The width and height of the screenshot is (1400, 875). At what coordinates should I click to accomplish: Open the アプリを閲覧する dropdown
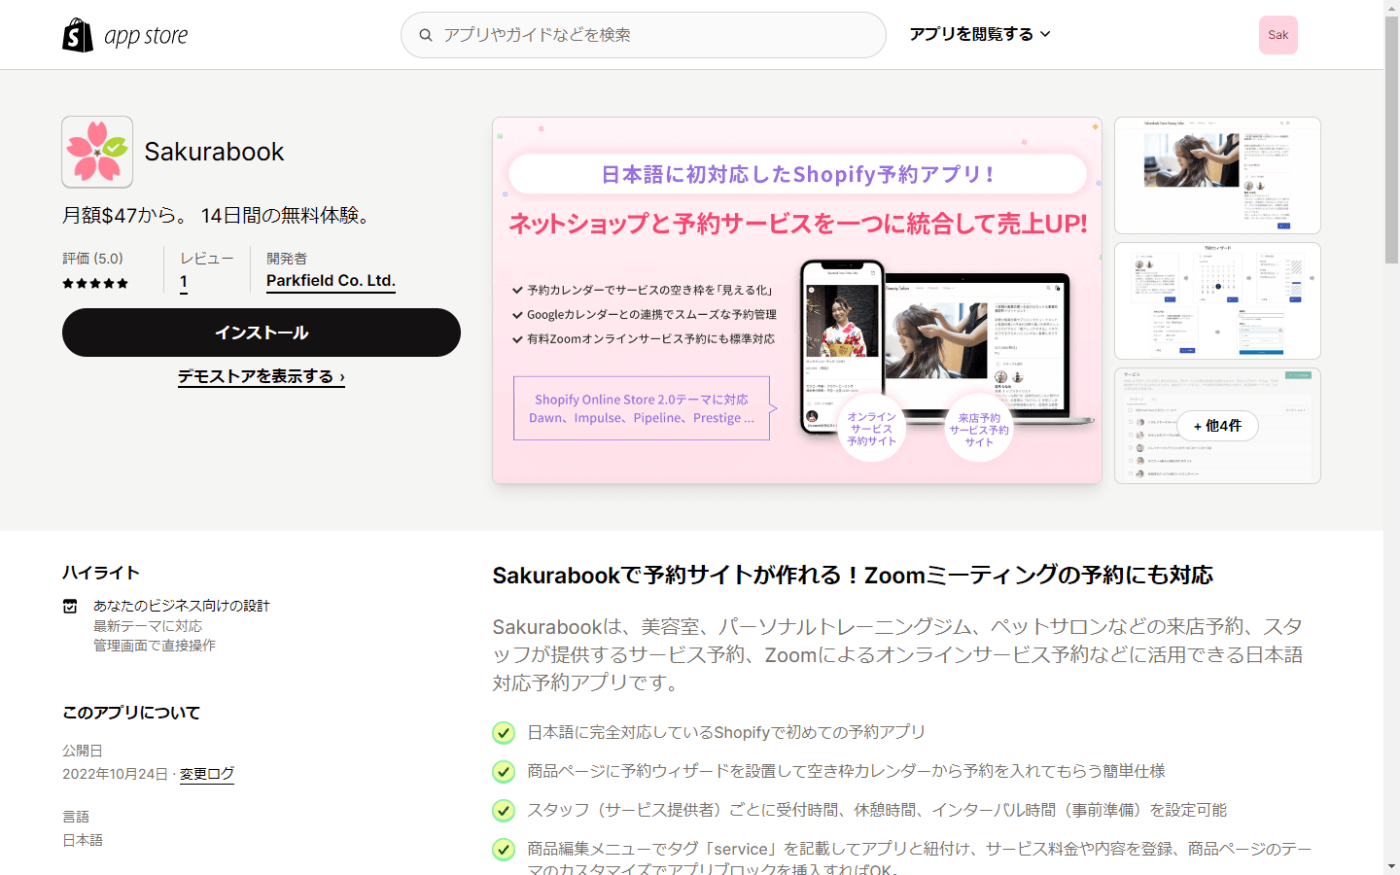980,33
